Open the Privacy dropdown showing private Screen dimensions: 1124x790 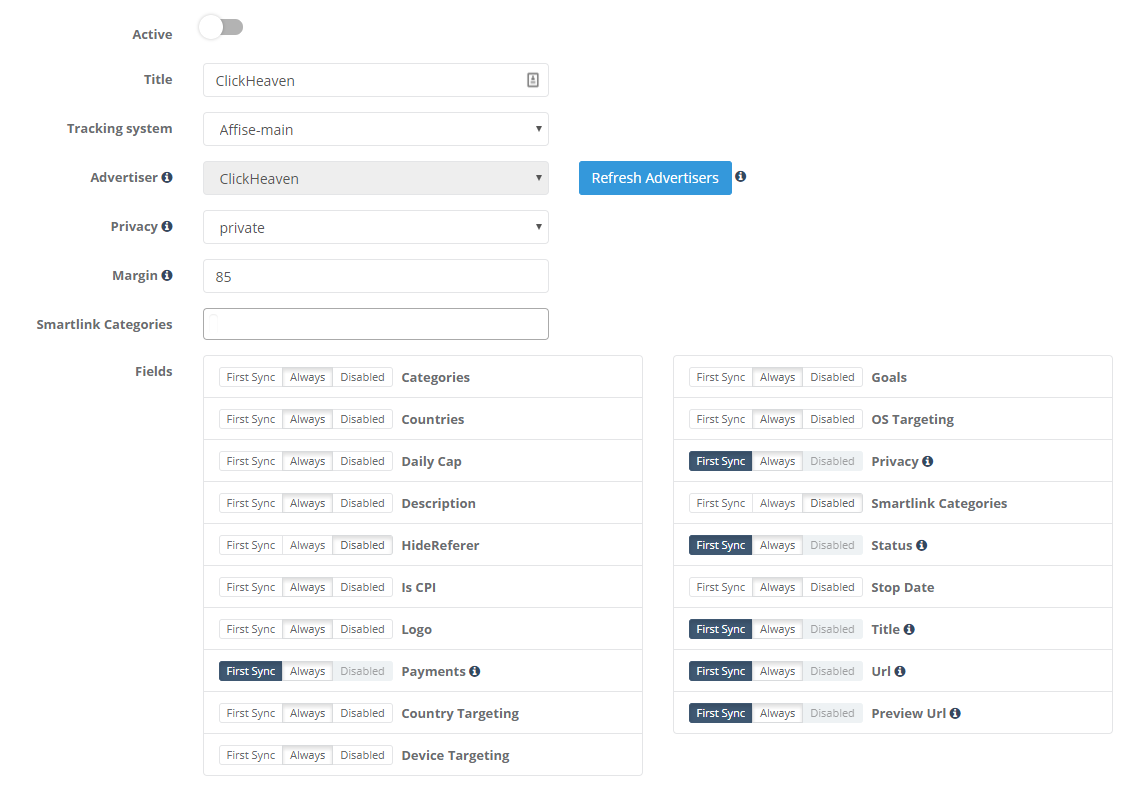click(x=376, y=227)
